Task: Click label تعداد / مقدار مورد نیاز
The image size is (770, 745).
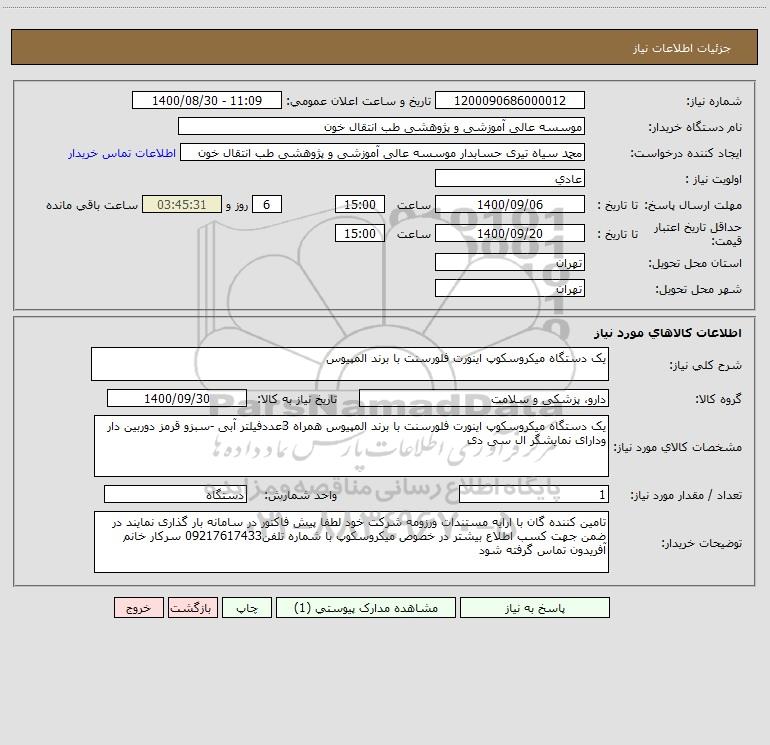Action: [x=686, y=495]
